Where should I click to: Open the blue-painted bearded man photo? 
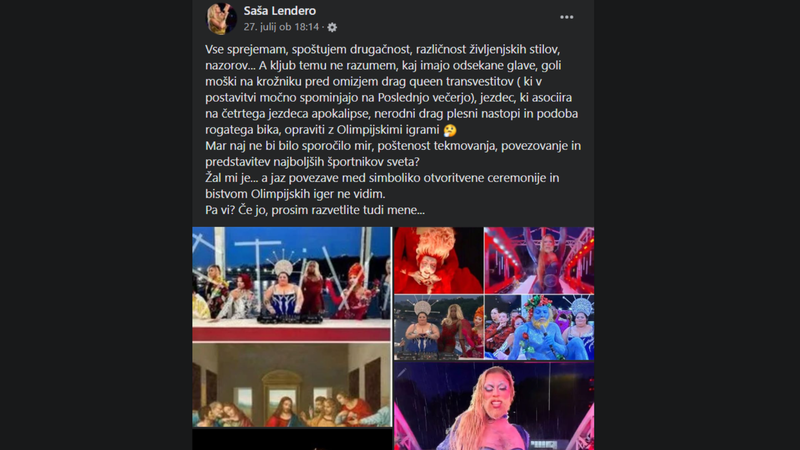coord(539,328)
